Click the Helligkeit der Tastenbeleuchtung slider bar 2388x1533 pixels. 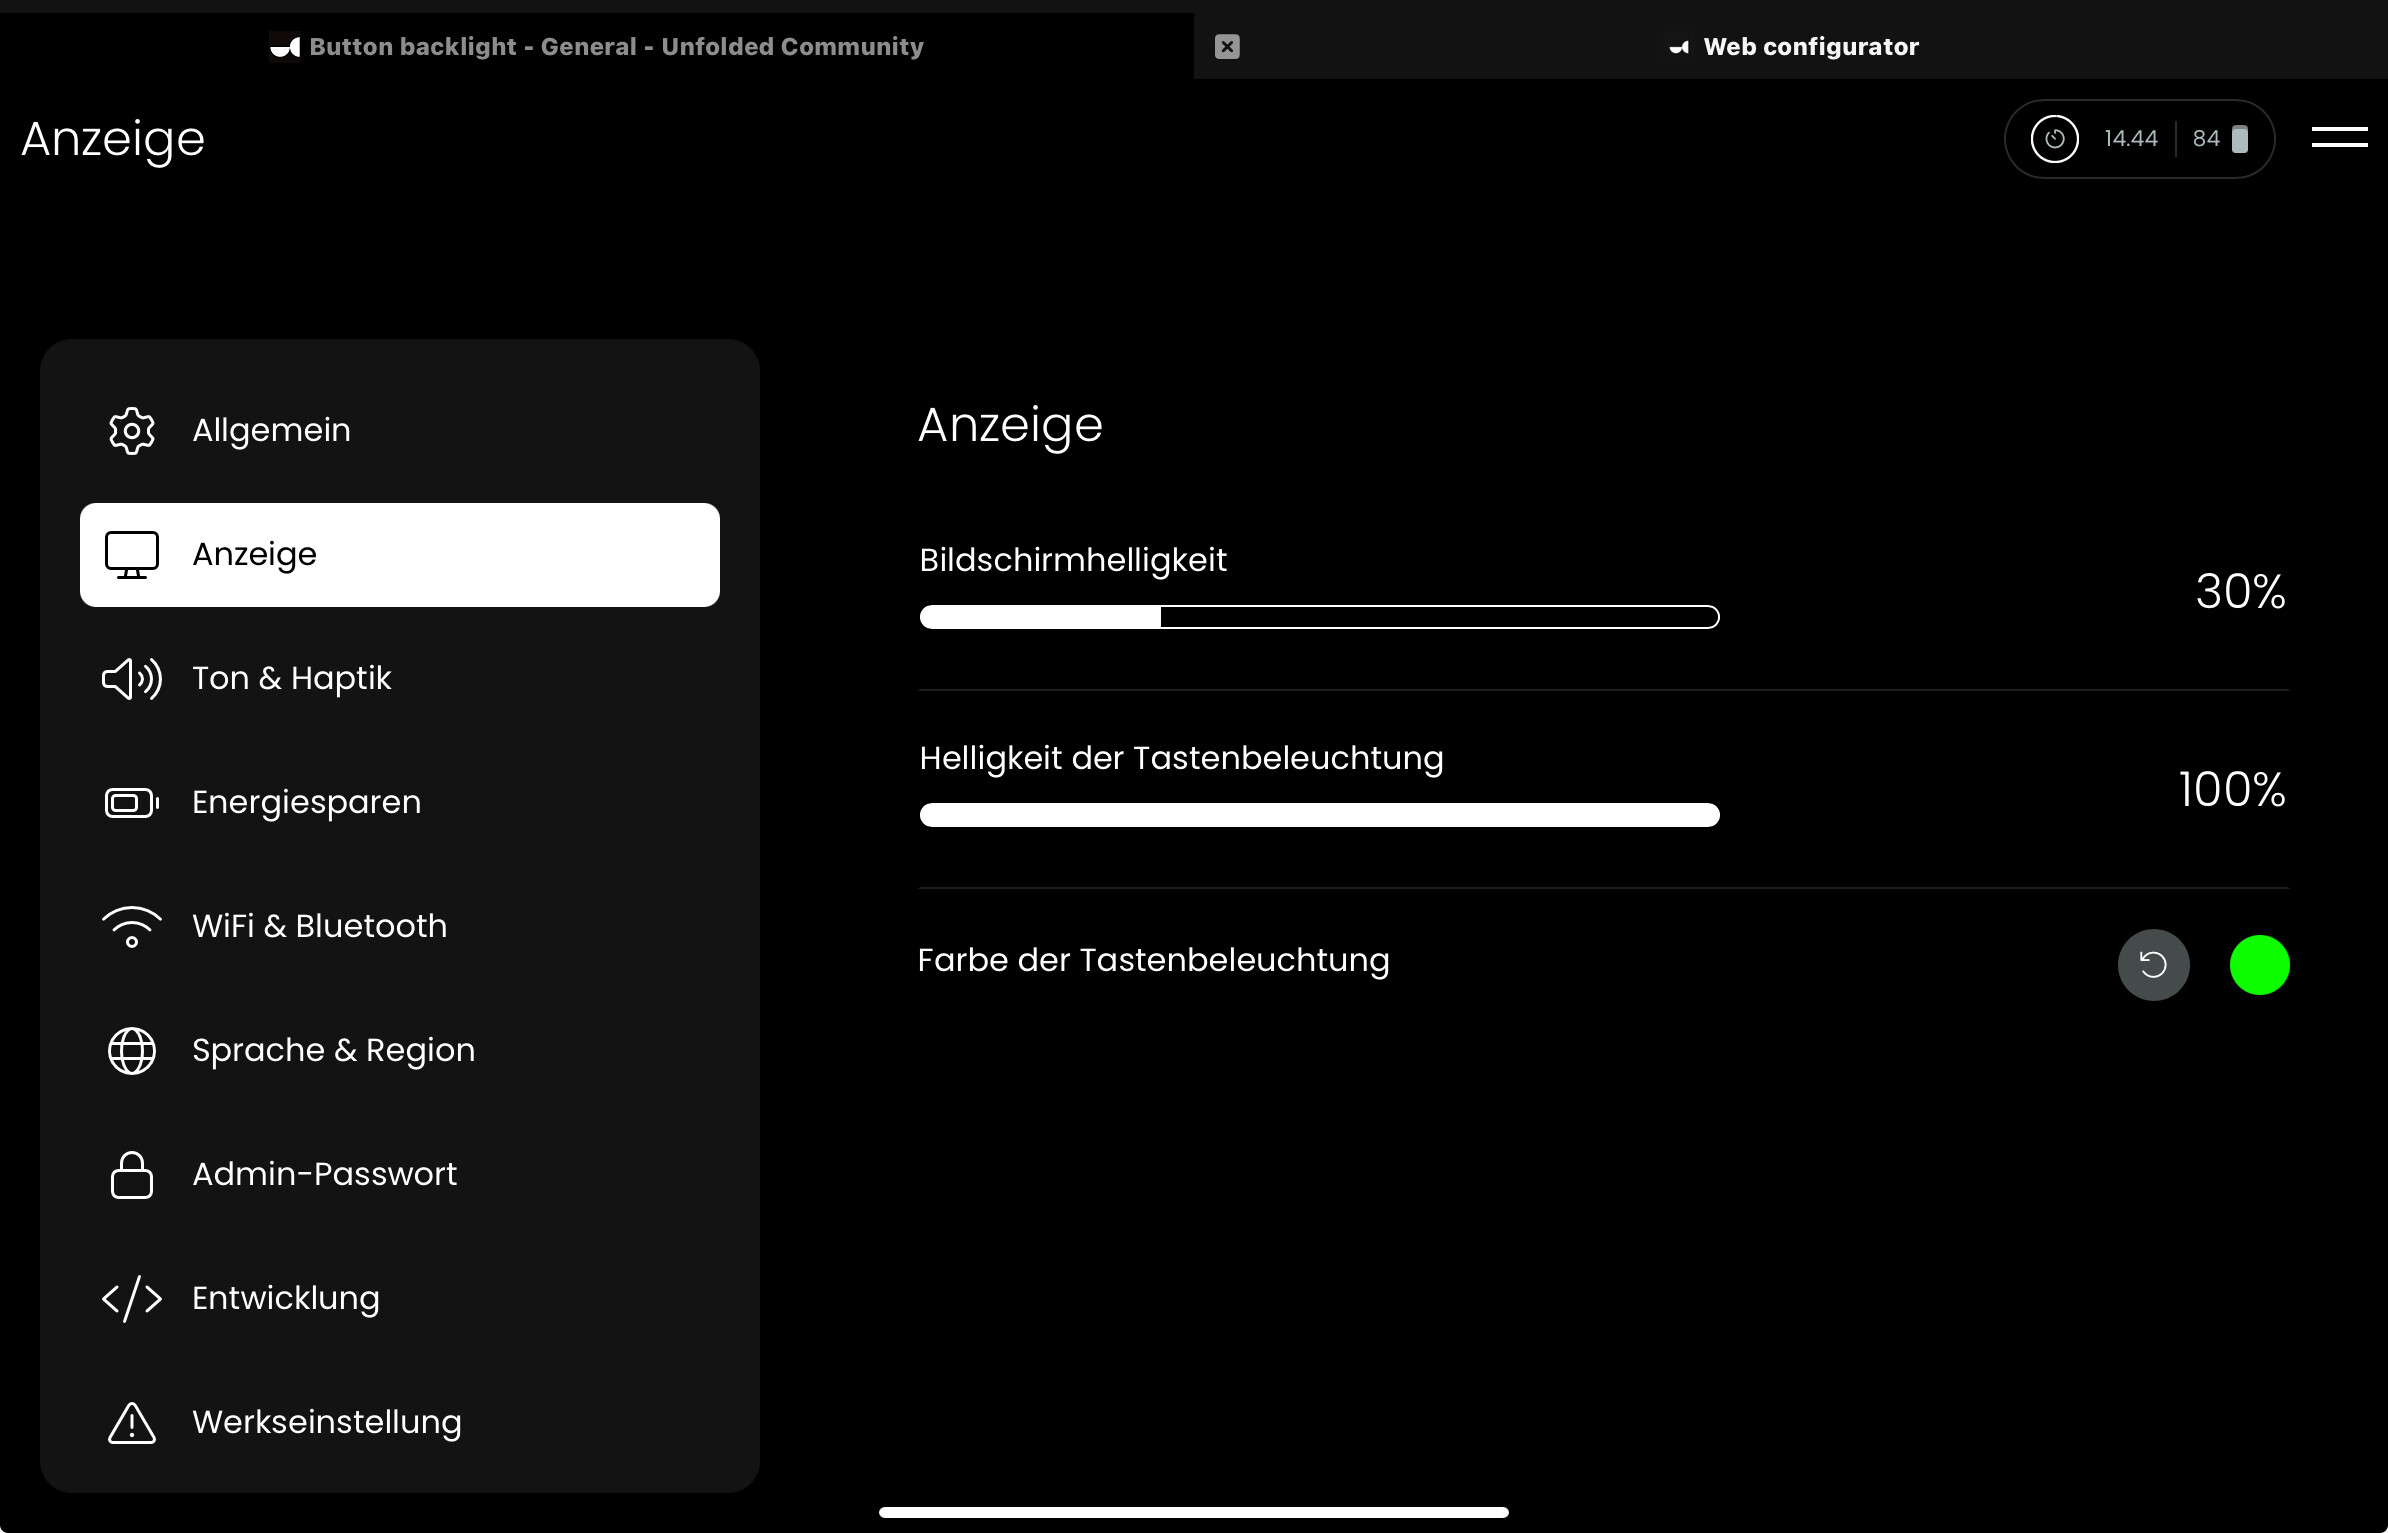pyautogui.click(x=1319, y=815)
